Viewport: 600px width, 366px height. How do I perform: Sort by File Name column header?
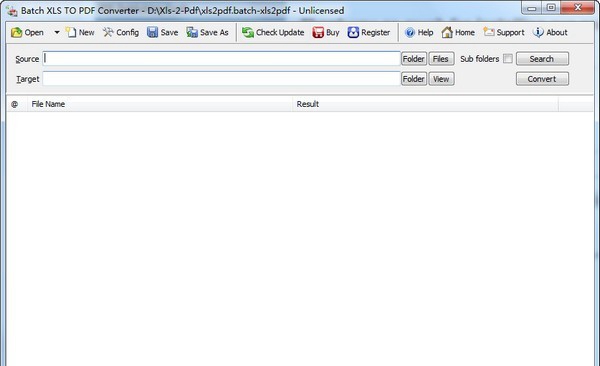160,104
